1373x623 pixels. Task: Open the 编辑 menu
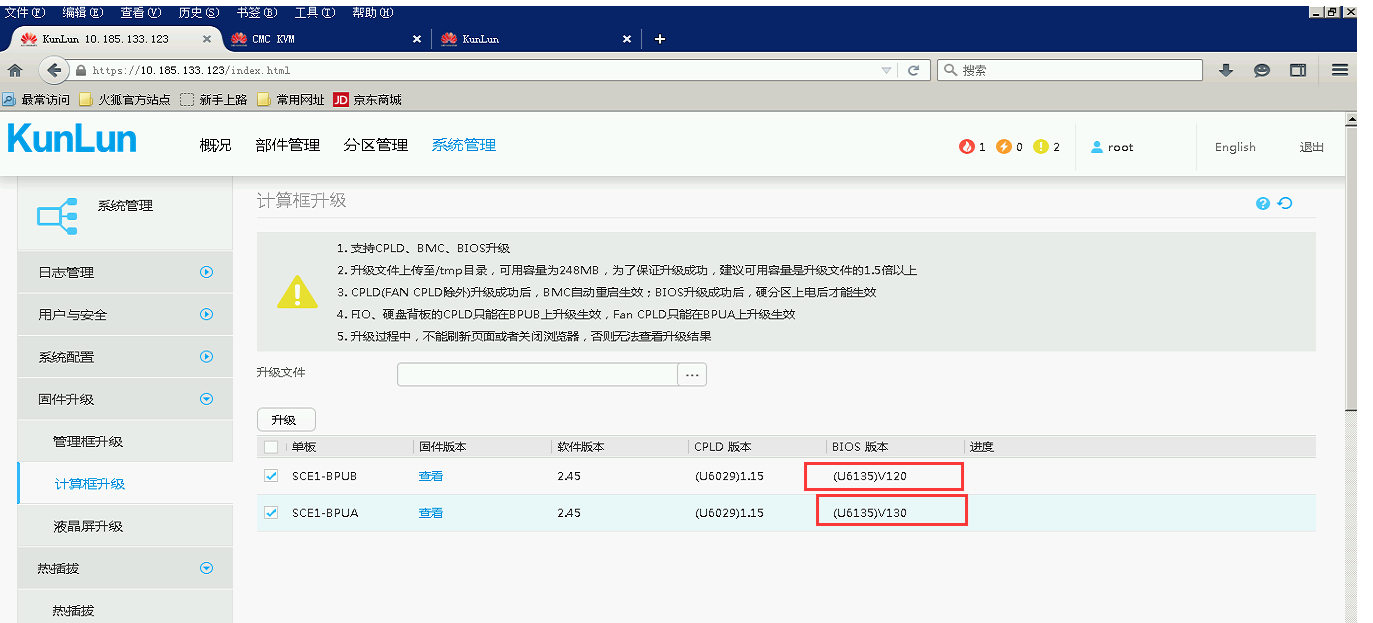(83, 13)
